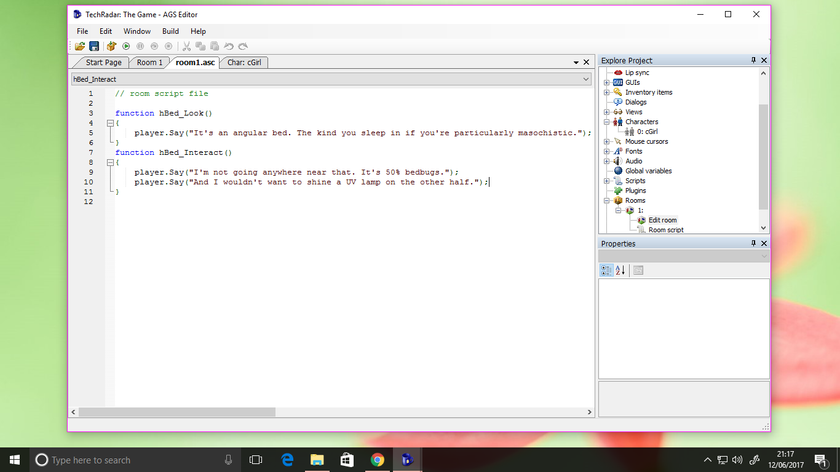Image resolution: width=840 pixels, height=472 pixels.
Task: Select Edit room in project tree
Action: coord(662,220)
